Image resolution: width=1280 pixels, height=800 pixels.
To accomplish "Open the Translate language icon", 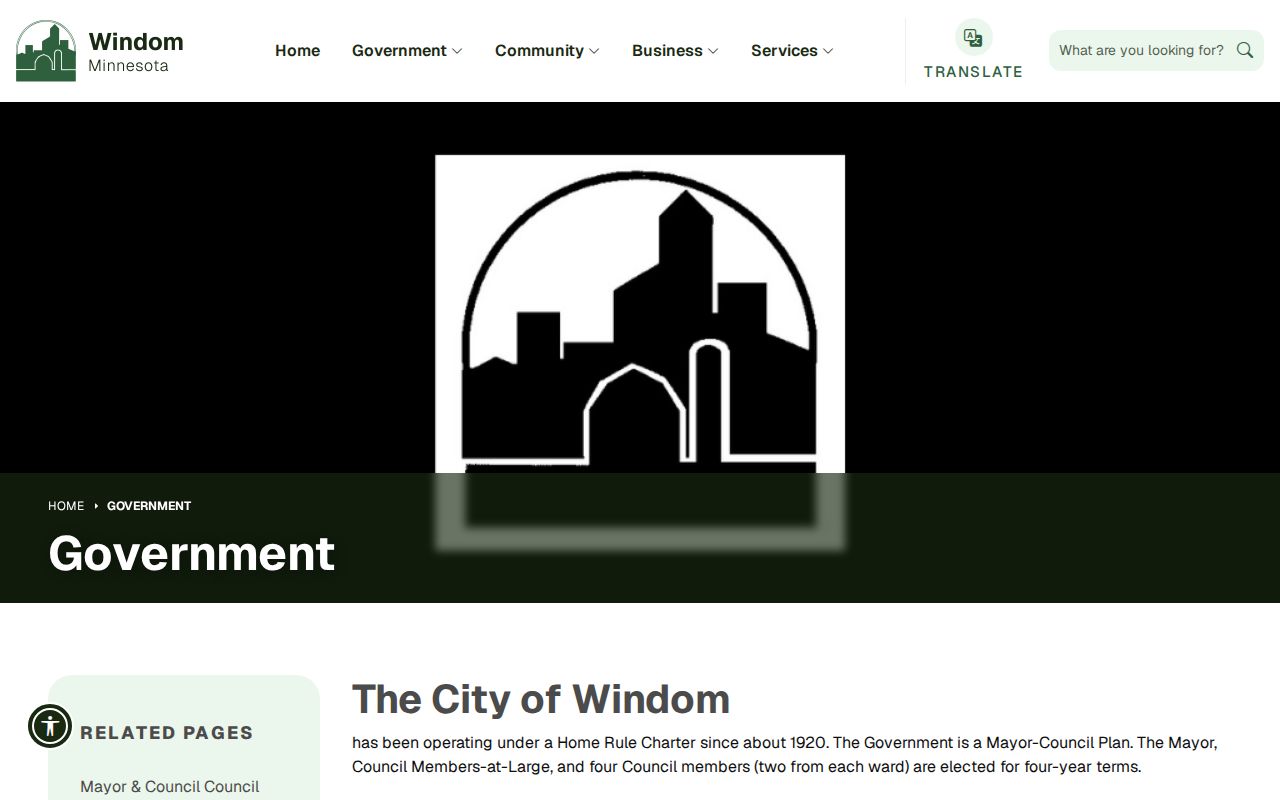I will pyautogui.click(x=973, y=38).
